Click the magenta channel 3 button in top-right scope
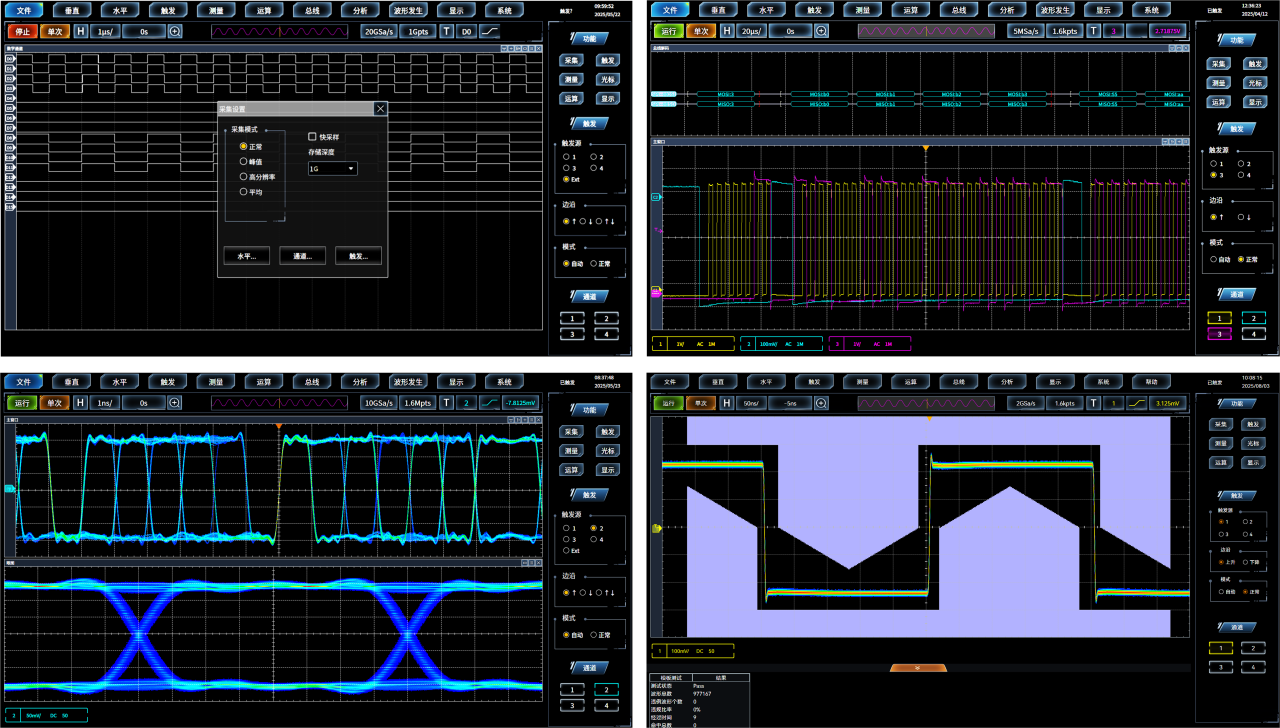 1223,333
